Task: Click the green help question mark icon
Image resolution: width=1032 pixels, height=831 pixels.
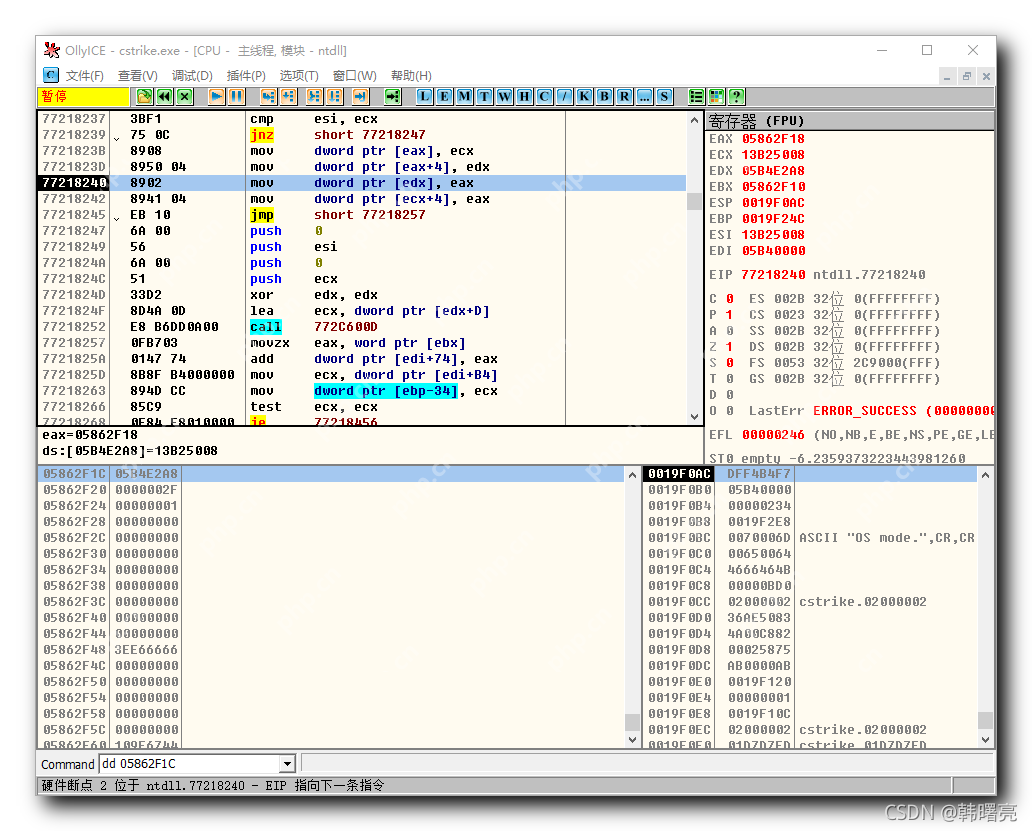Action: click(x=736, y=97)
